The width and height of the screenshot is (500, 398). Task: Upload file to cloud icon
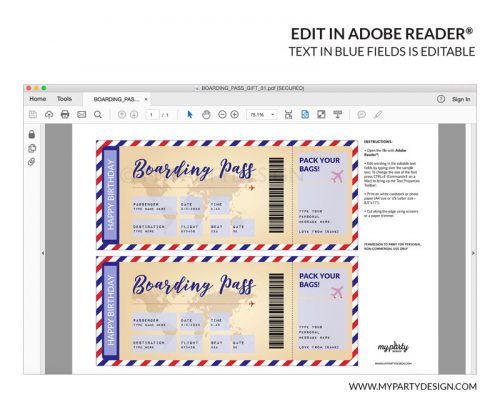point(49,115)
